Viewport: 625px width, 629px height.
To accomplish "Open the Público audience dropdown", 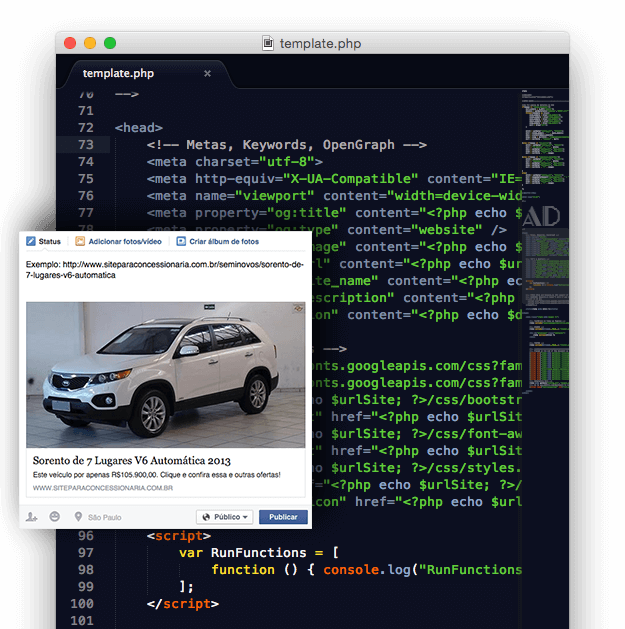I will tap(225, 517).
